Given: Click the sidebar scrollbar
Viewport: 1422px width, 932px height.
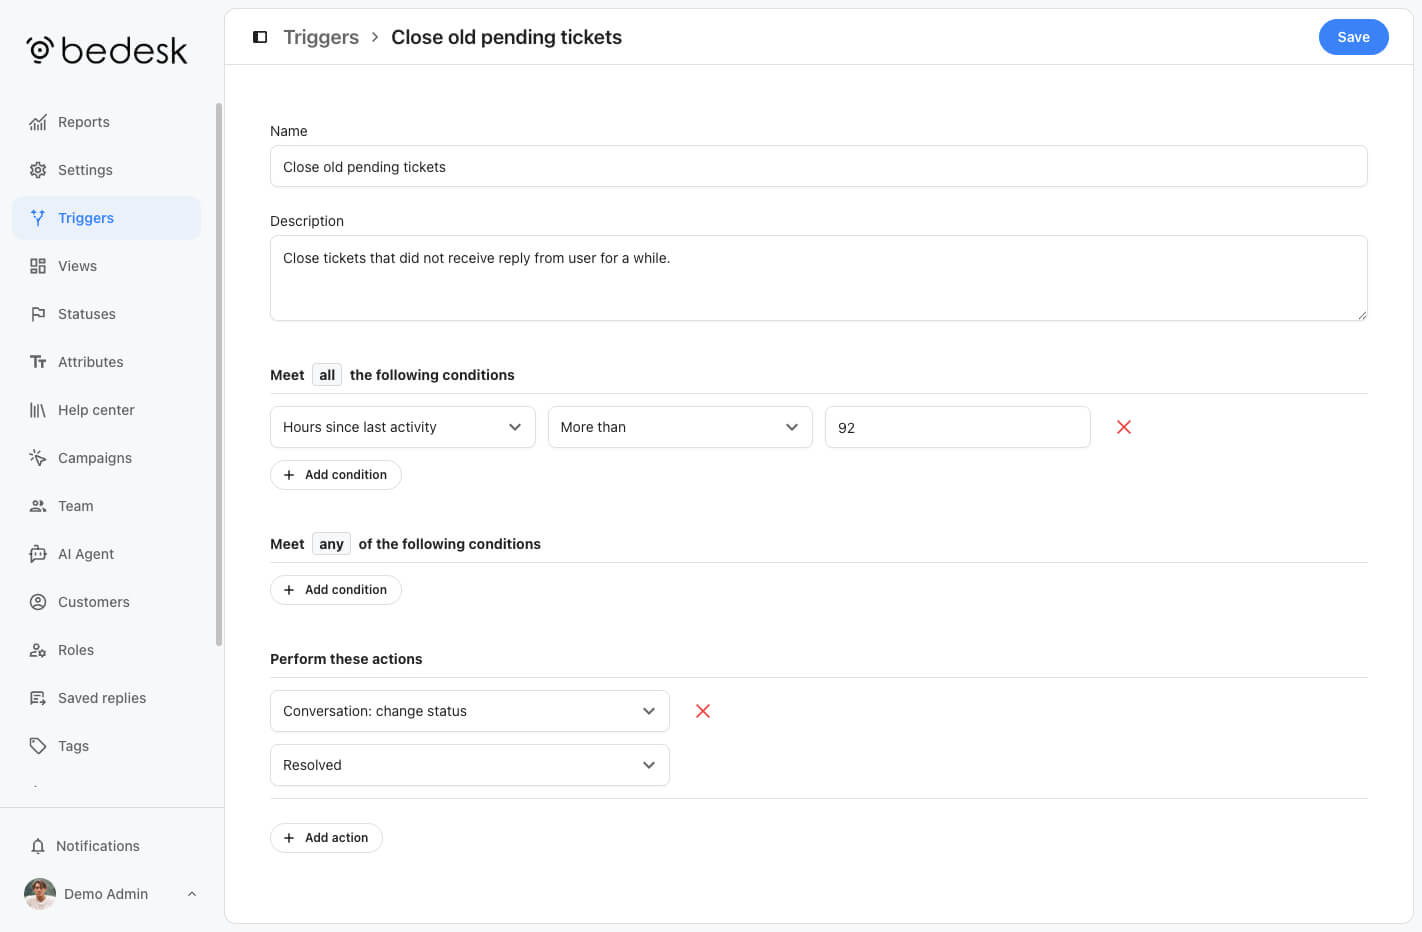Looking at the screenshot, I should pos(219,374).
